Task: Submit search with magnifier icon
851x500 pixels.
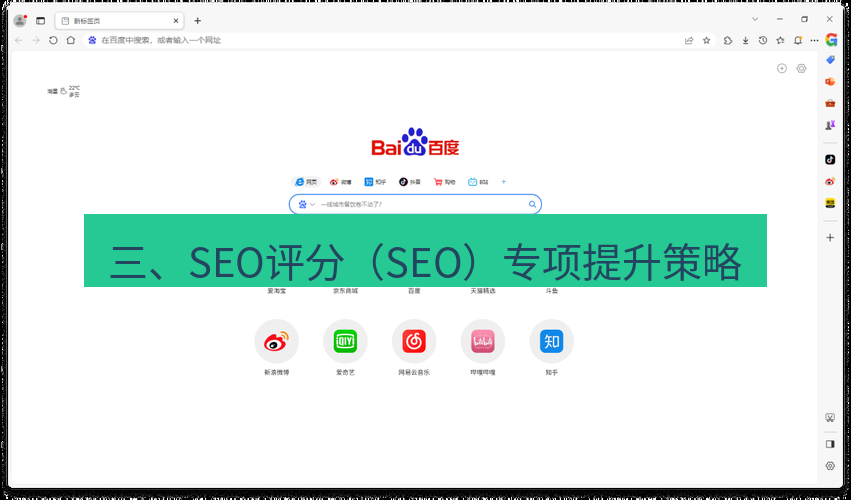Action: coord(532,204)
